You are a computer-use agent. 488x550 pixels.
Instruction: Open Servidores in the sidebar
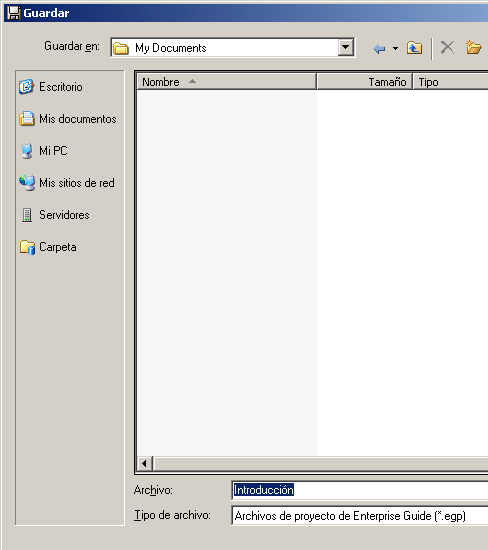[54, 215]
